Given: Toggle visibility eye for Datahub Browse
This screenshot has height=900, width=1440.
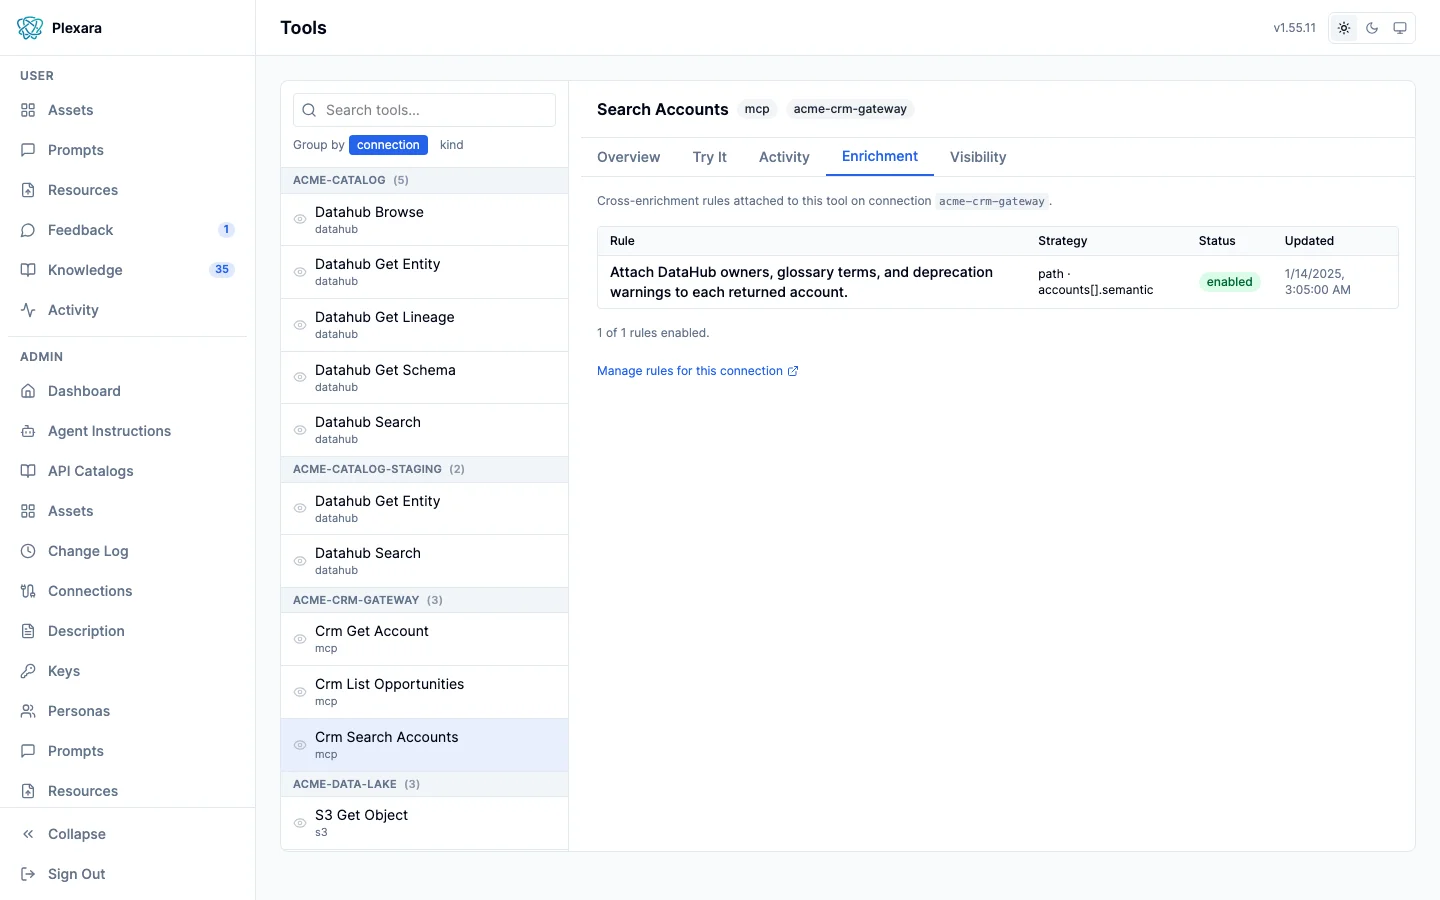Looking at the screenshot, I should tap(300, 219).
